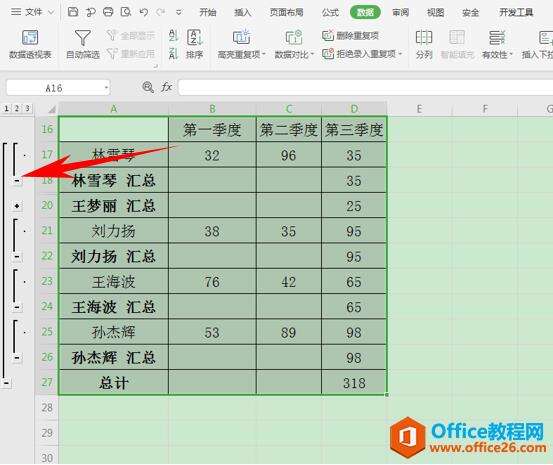553x465 pixels.
Task: Click the Print Preview icon
Action: [x=126, y=12]
